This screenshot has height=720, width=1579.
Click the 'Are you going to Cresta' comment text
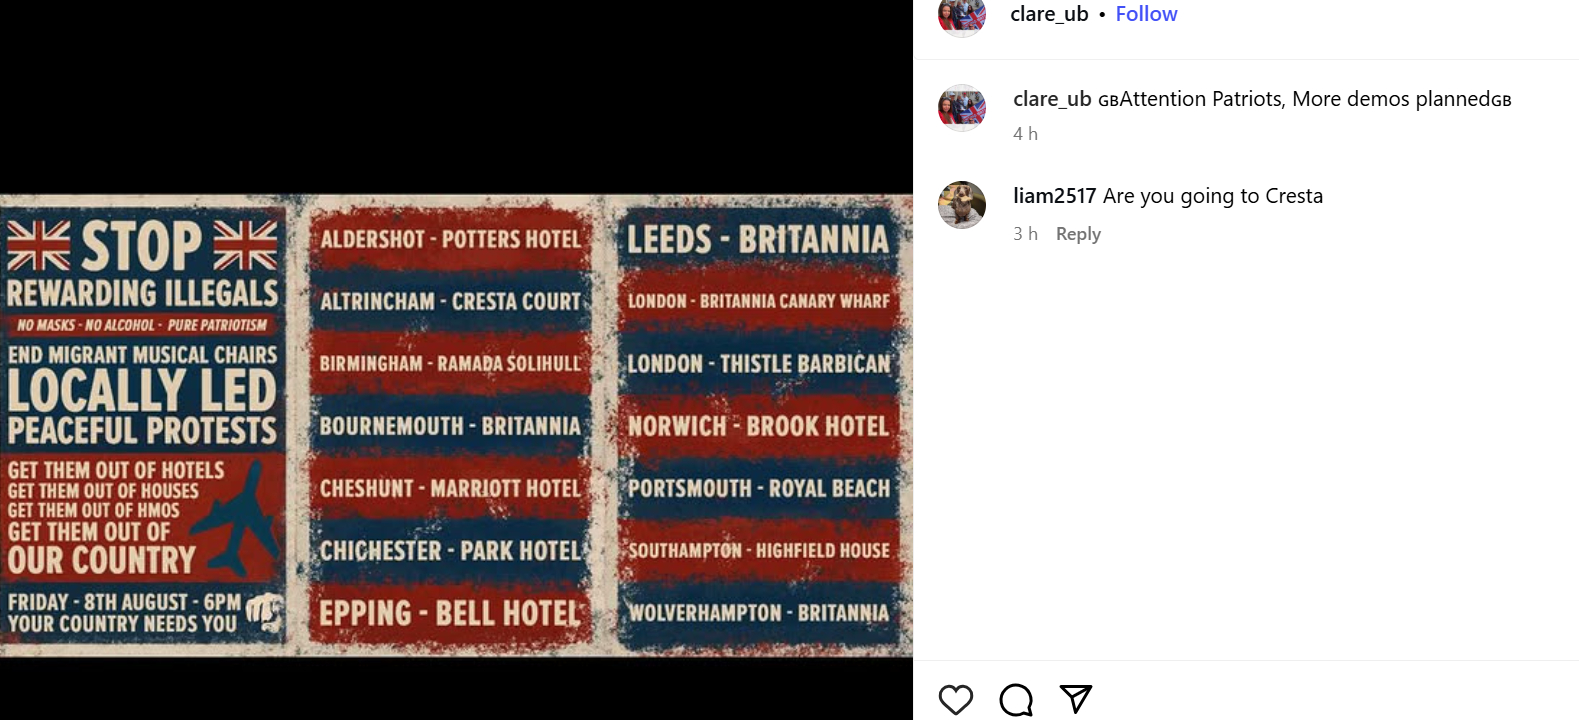tap(1212, 196)
